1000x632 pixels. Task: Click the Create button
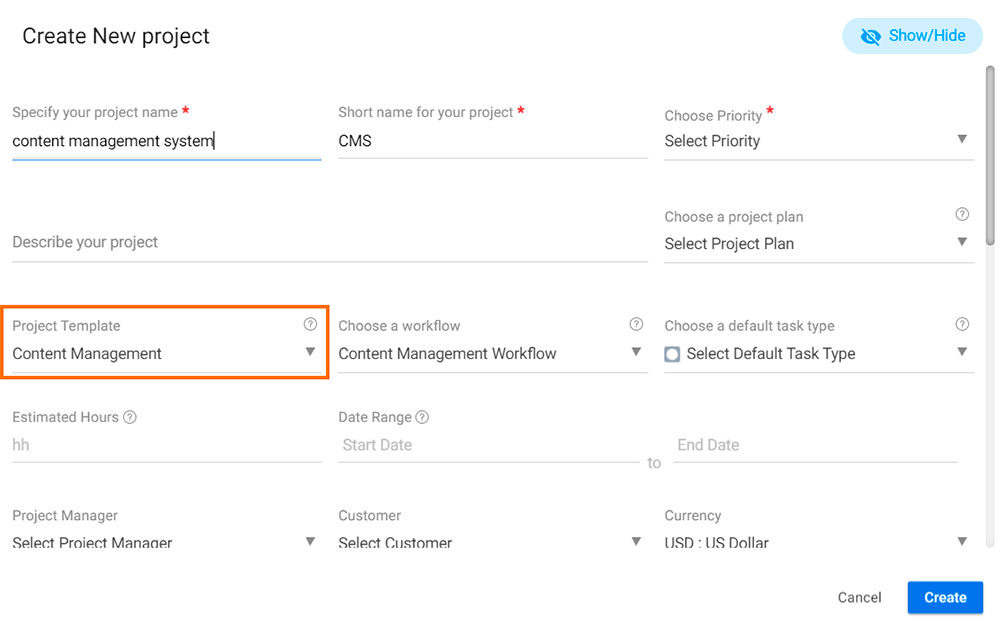point(945,598)
